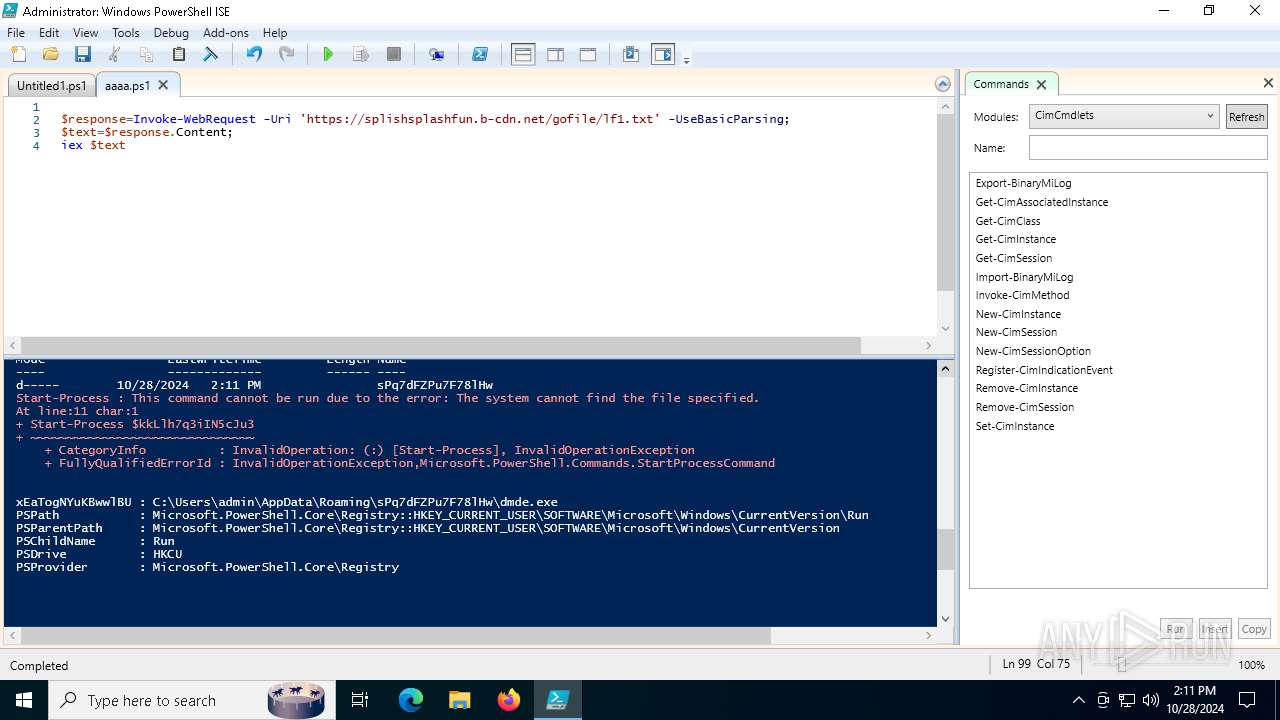Select Invoke-CimMethod in the command list
This screenshot has width=1280, height=720.
tap(1022, 295)
